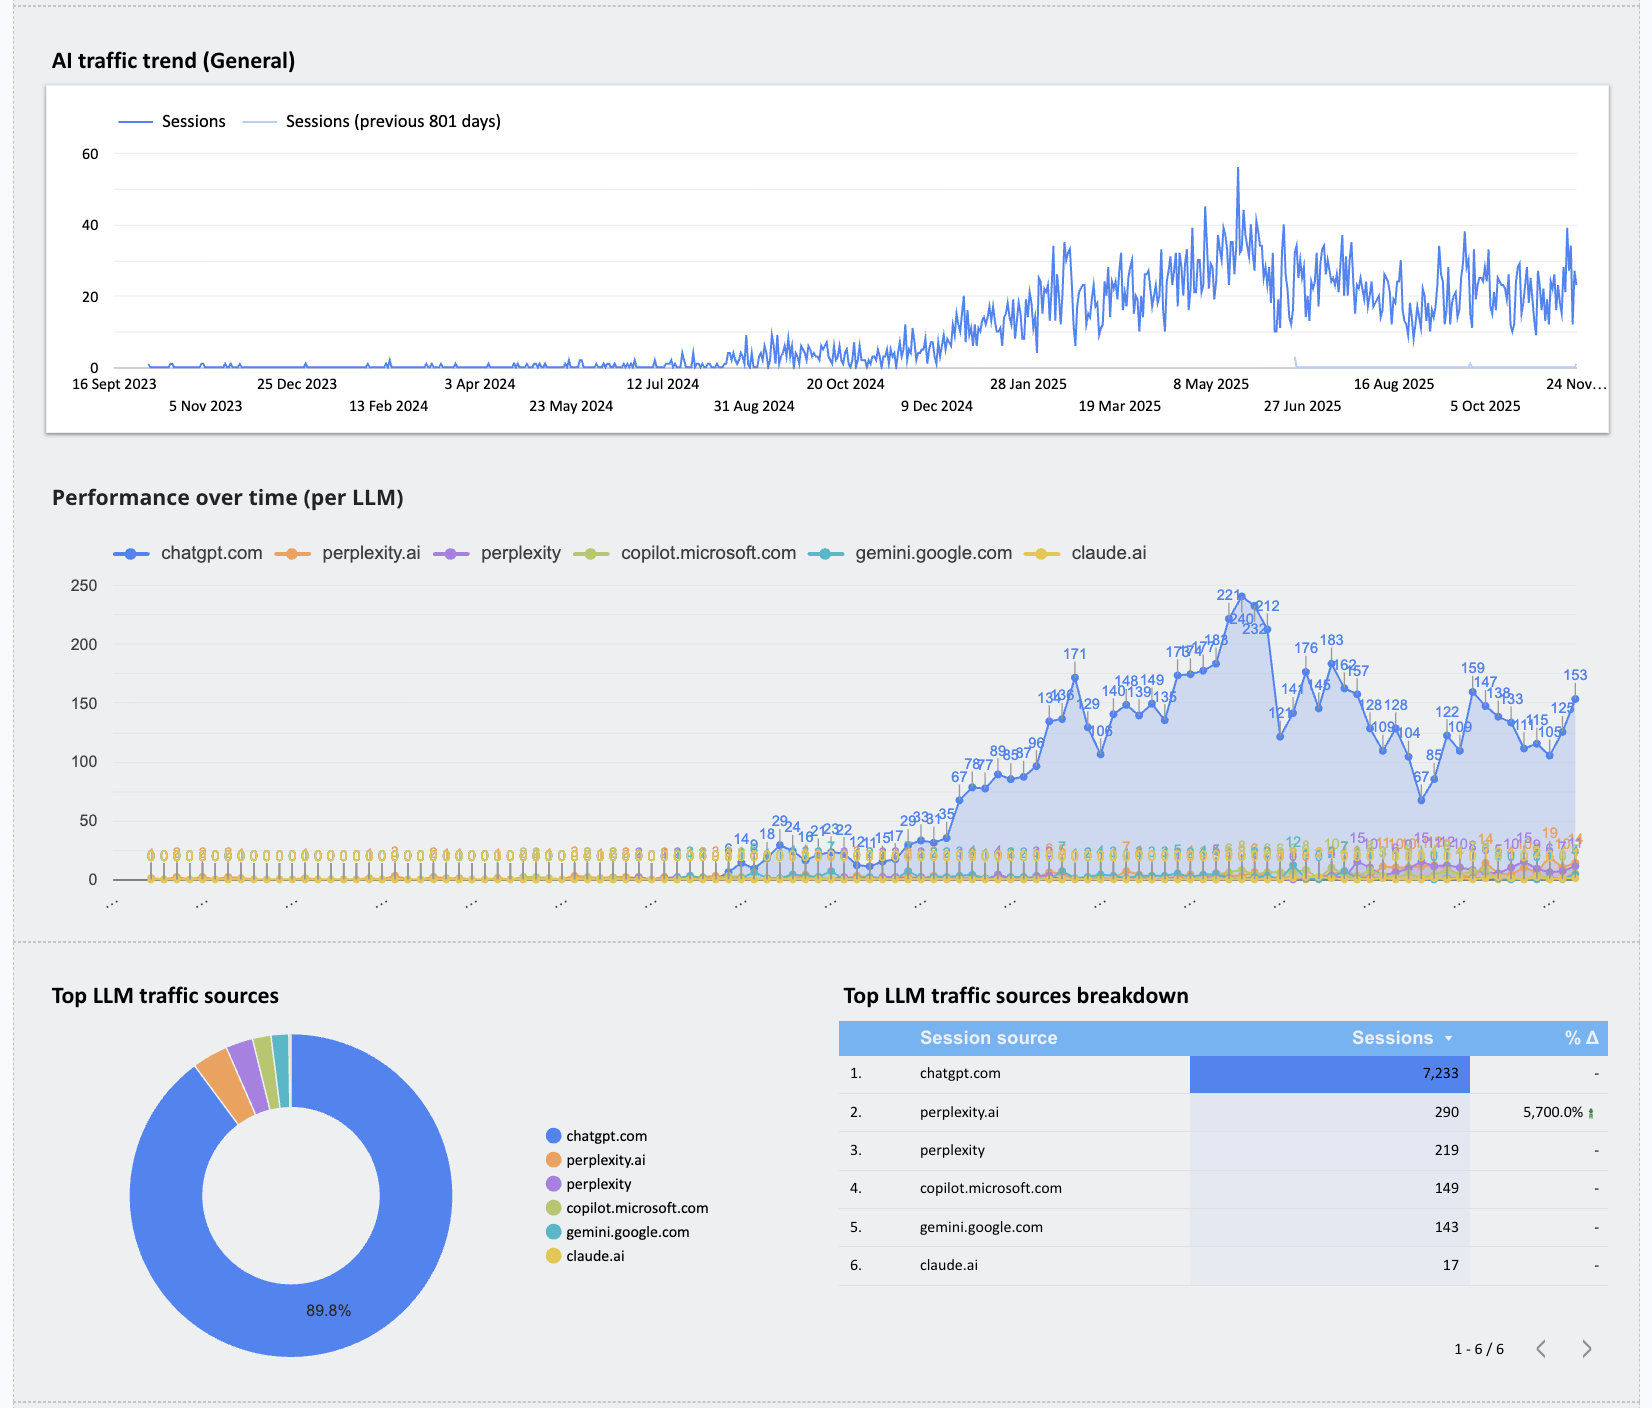Click the next page arrow in table pagination

[x=1586, y=1349]
